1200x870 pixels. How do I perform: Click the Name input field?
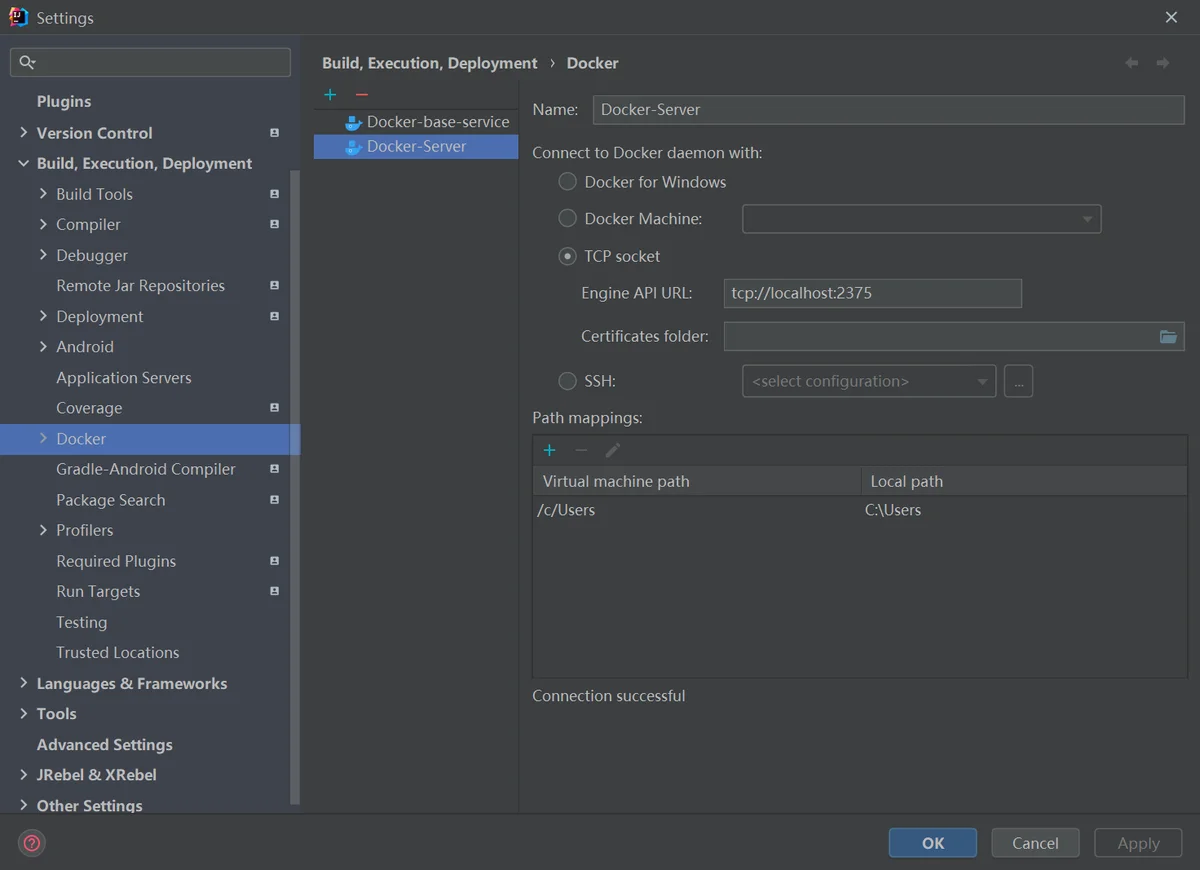(888, 109)
